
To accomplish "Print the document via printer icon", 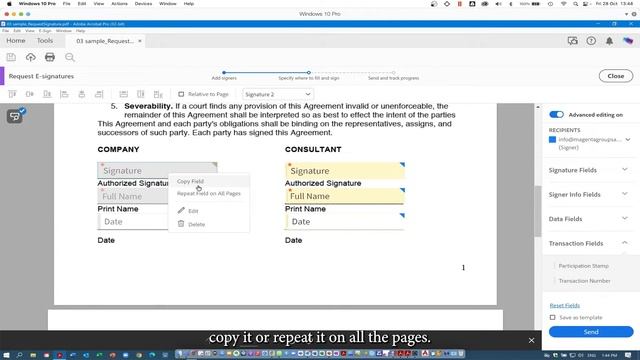I will (50, 57).
